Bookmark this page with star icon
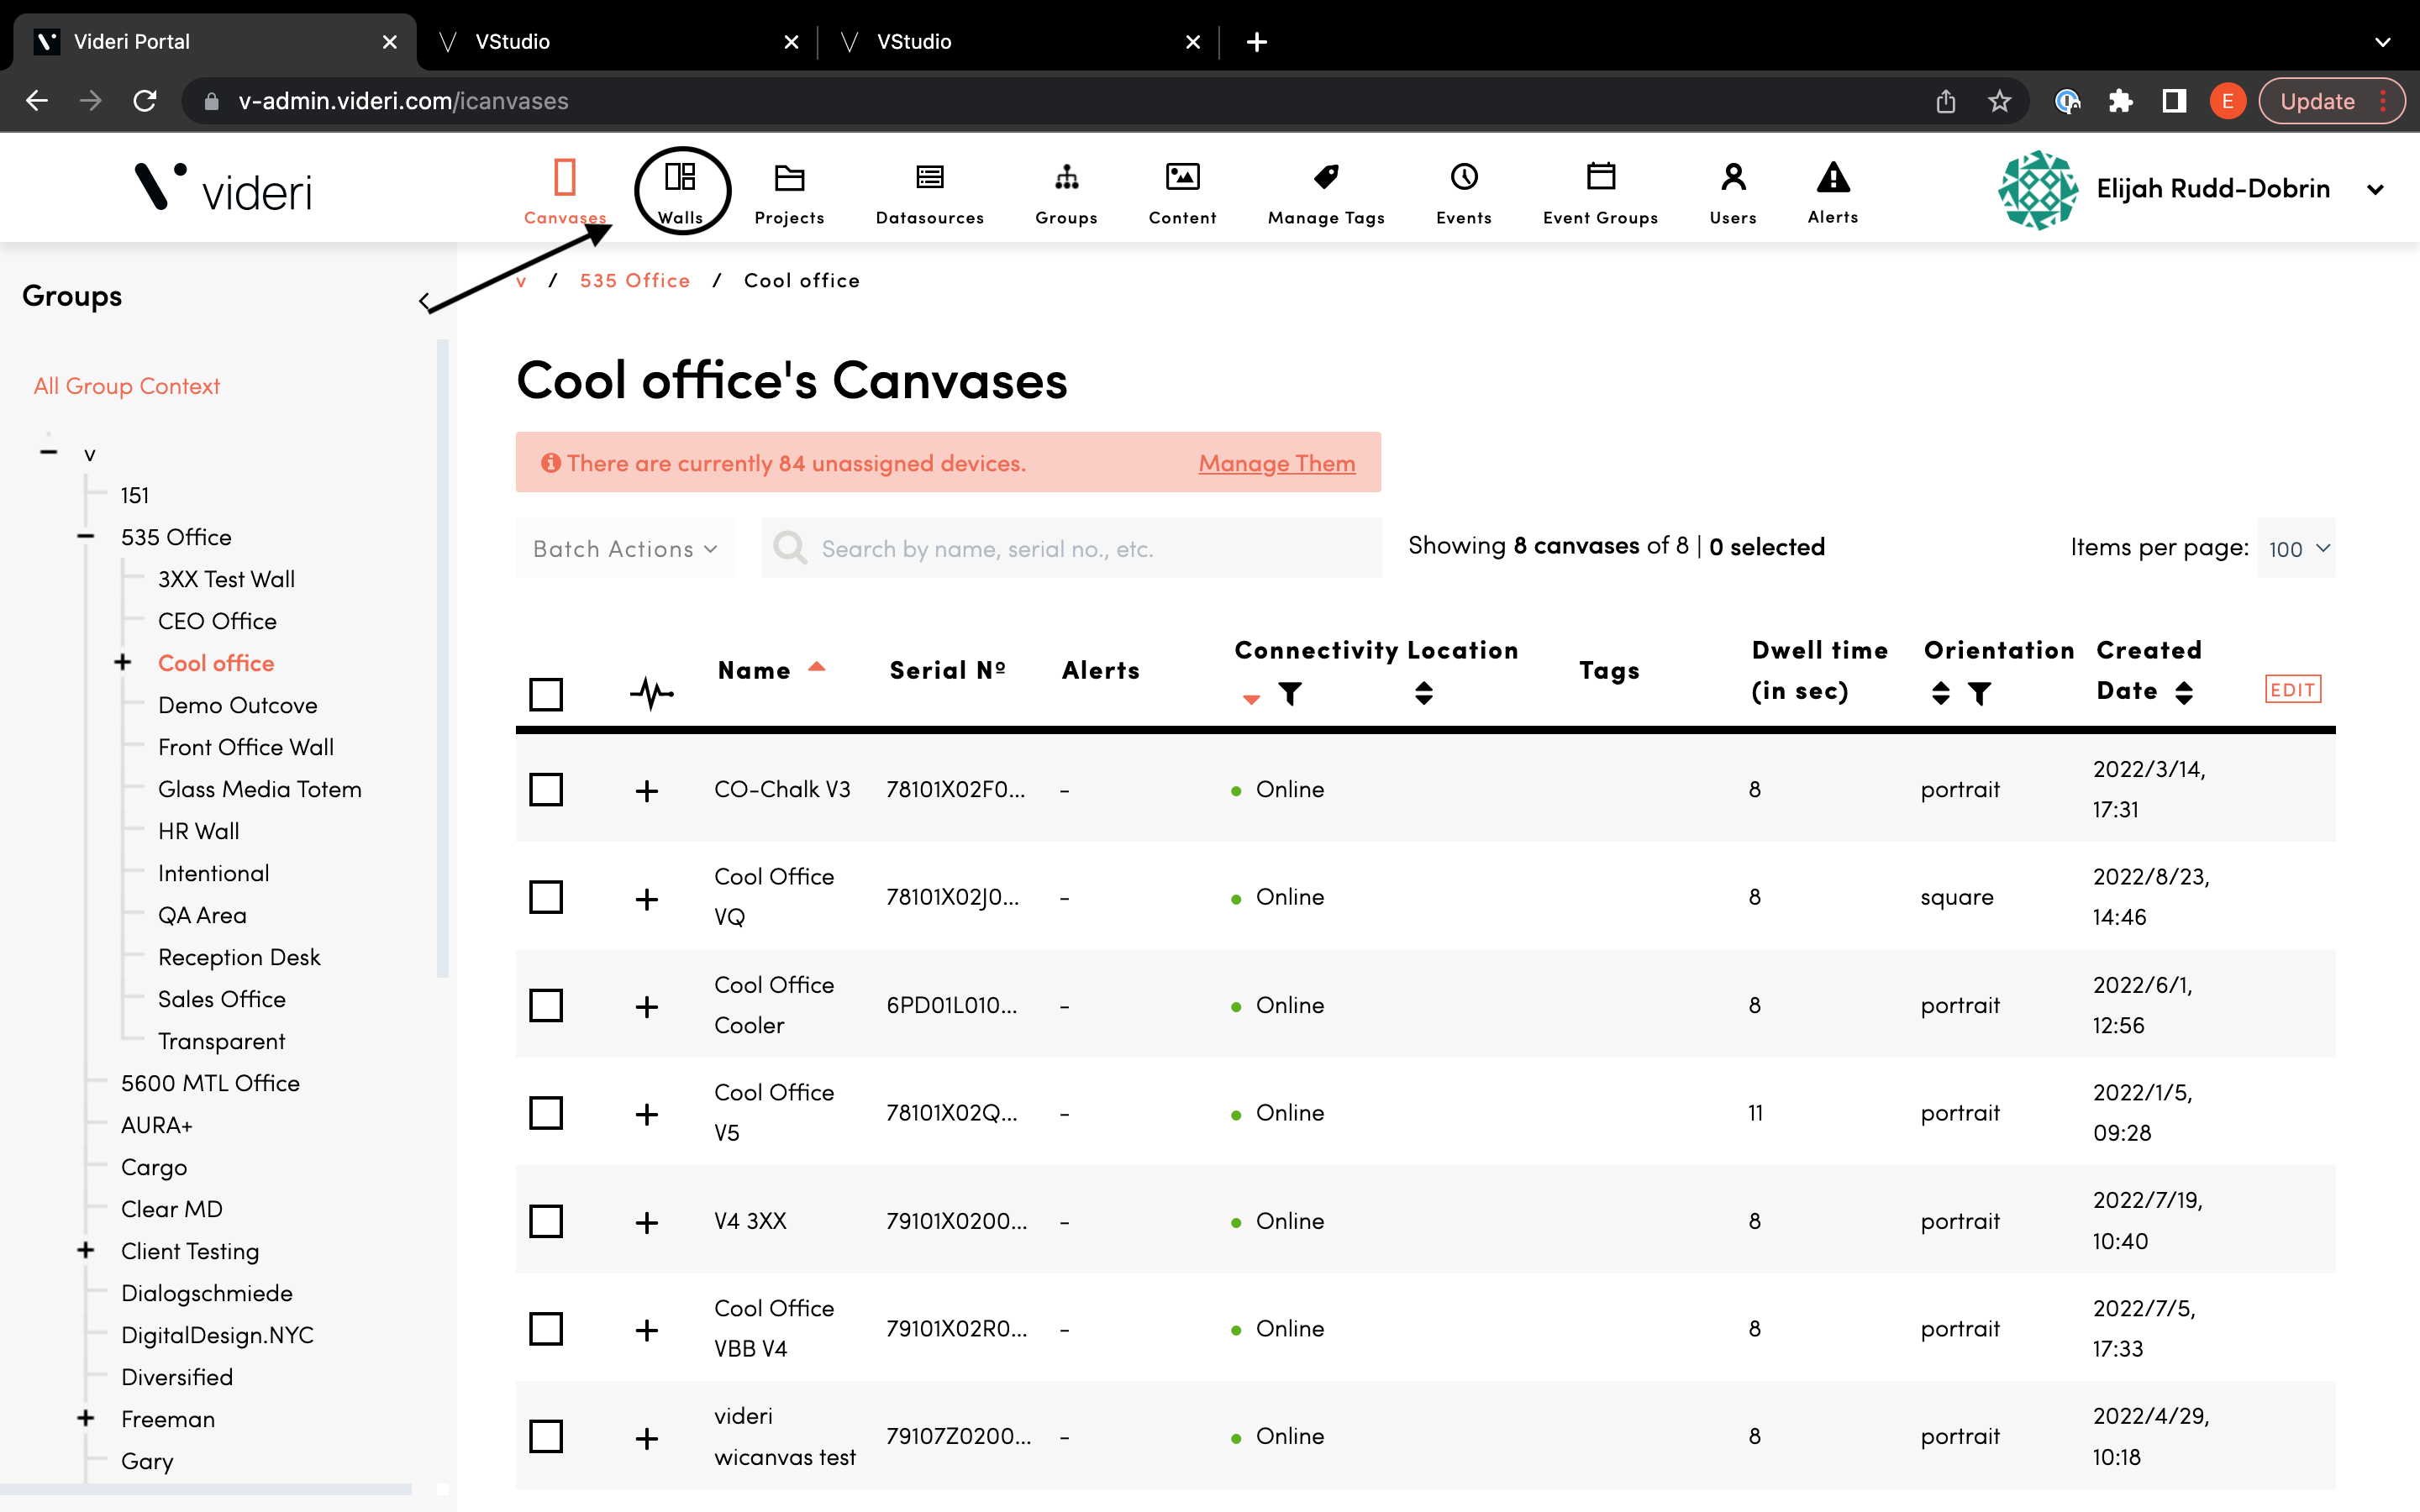This screenshot has height=1512, width=2420. (1999, 101)
